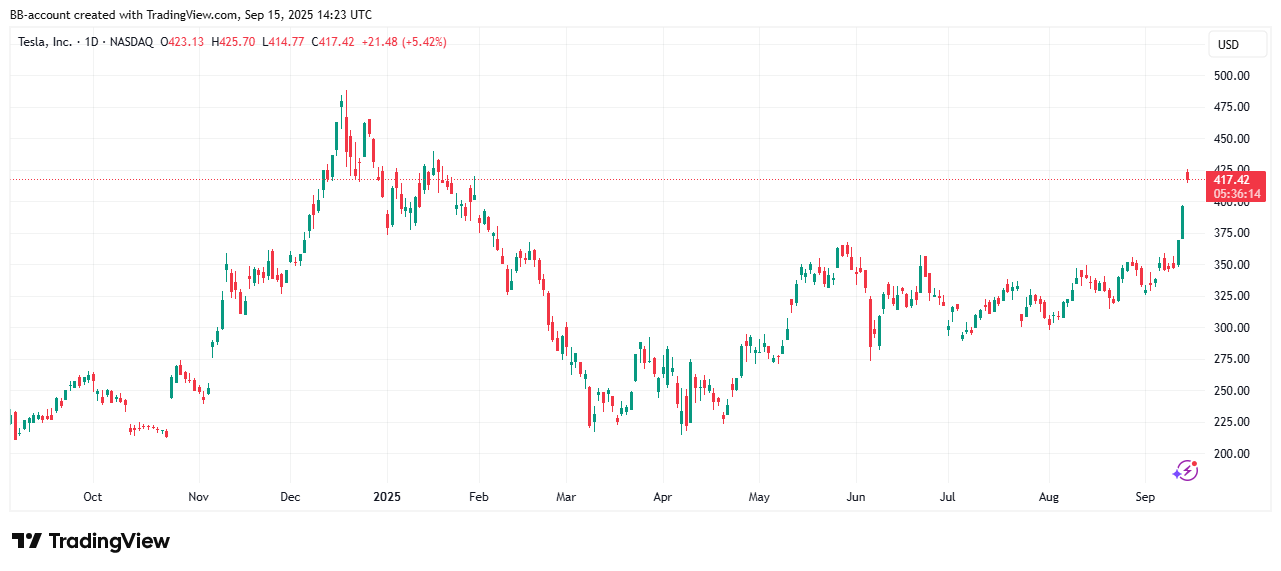Image resolution: width=1281 pixels, height=571 pixels.
Task: Click the May label on time axis
Action: pyautogui.click(x=759, y=497)
